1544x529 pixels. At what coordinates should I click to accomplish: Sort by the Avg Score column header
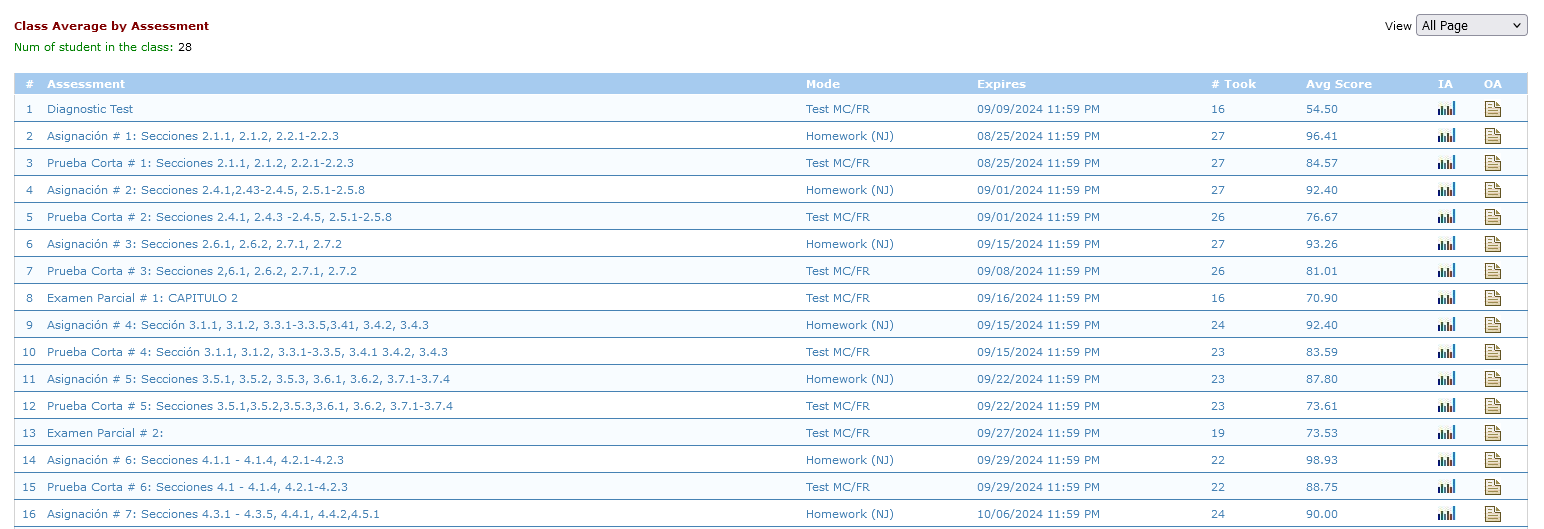(1338, 84)
